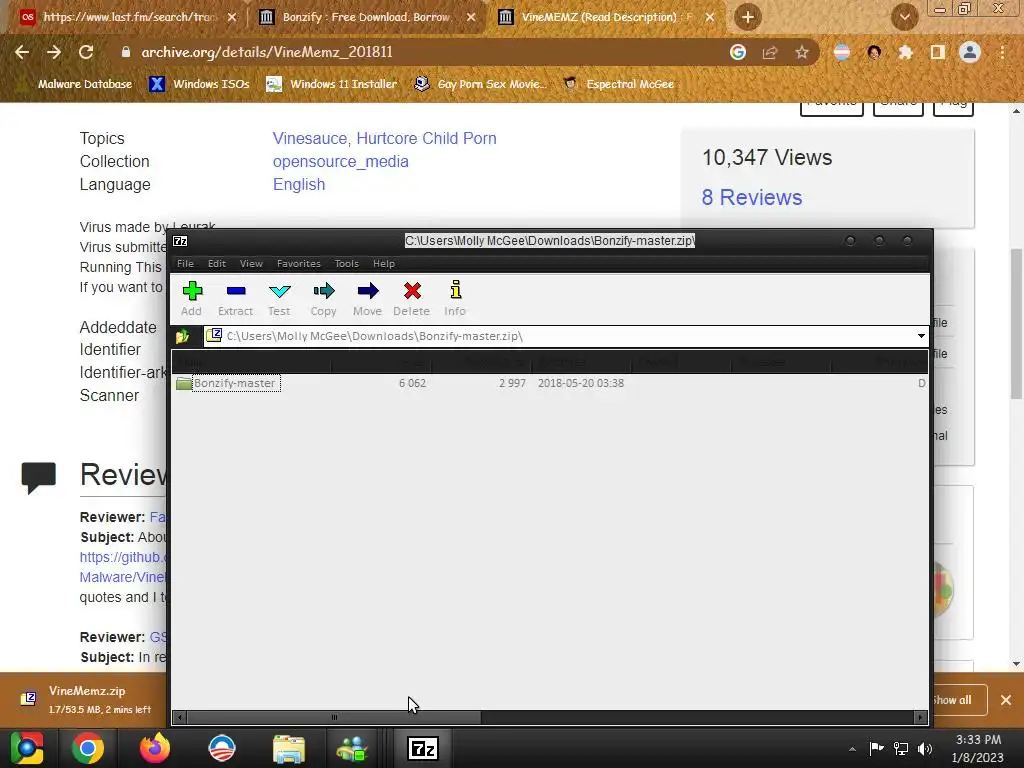1024x768 pixels.
Task: Go forward in Chrome
Action: click(54, 52)
